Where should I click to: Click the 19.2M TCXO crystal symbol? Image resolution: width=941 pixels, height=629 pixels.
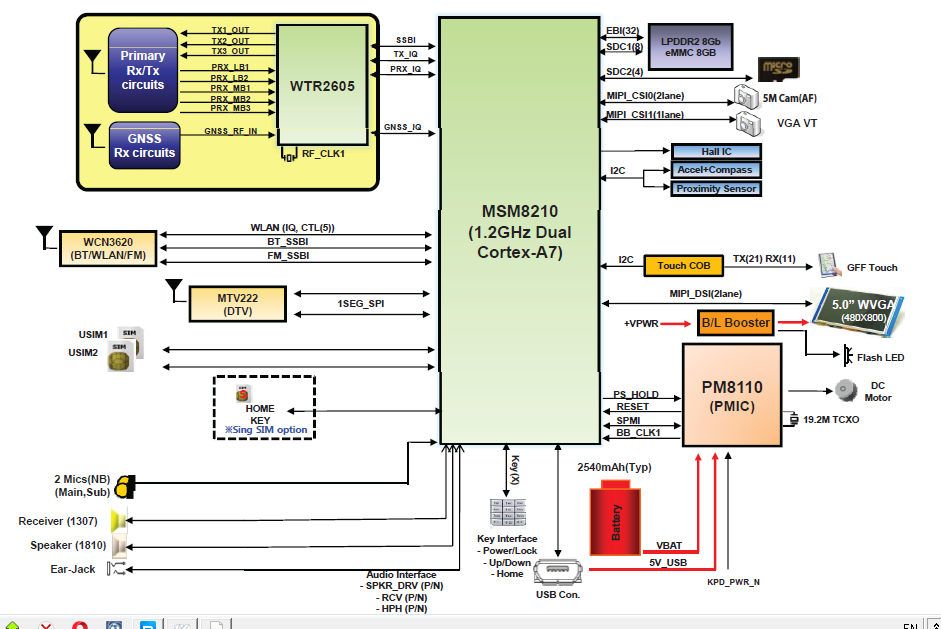coord(793,419)
